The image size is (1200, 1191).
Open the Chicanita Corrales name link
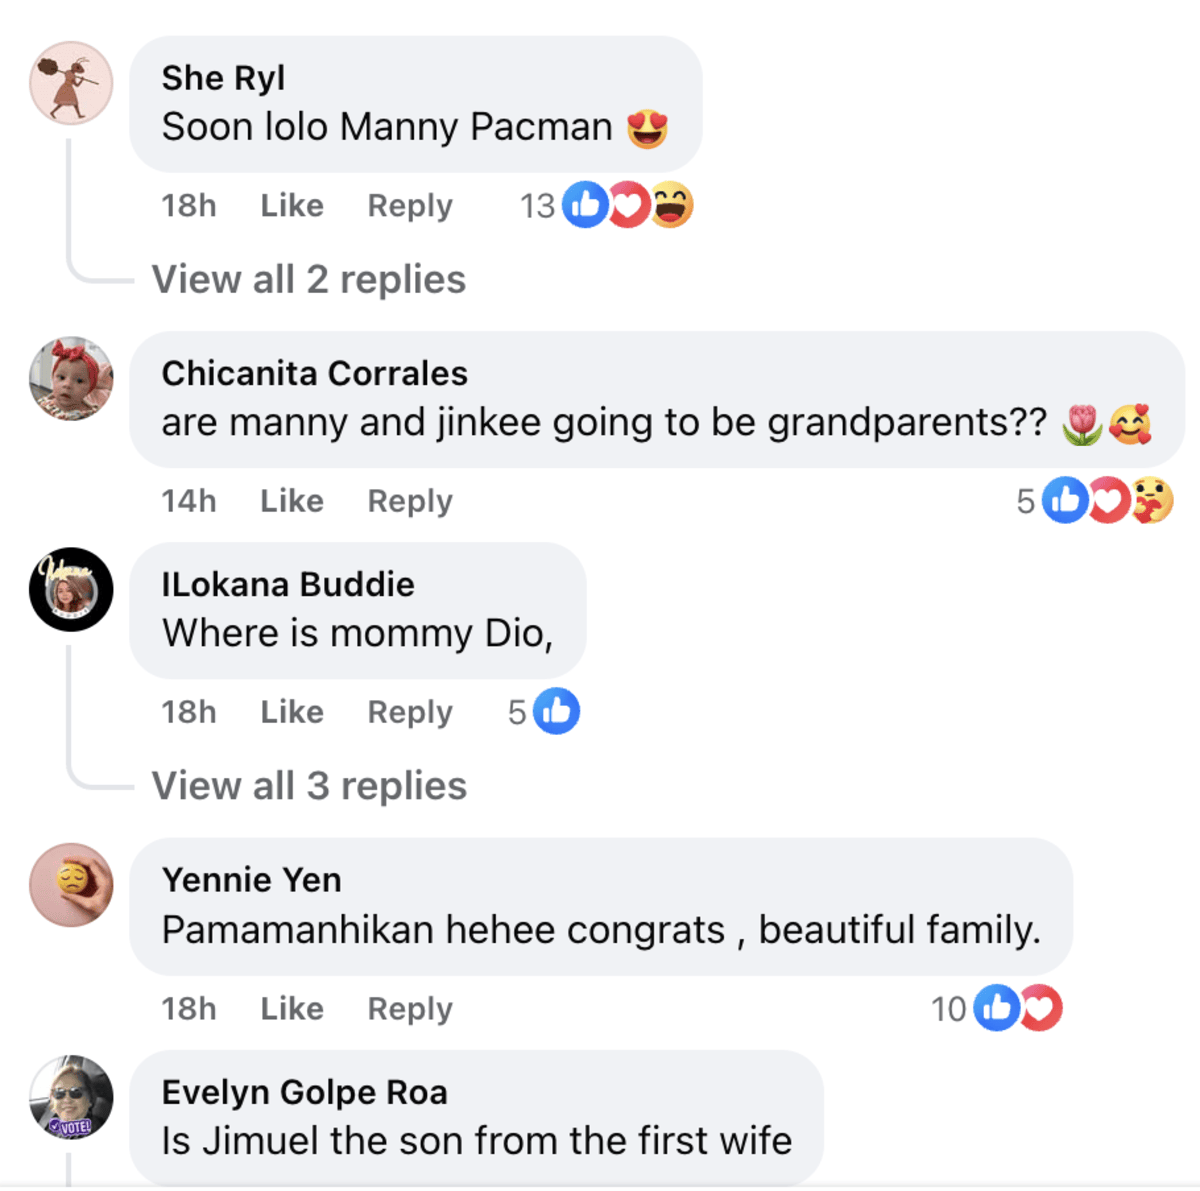pos(314,373)
